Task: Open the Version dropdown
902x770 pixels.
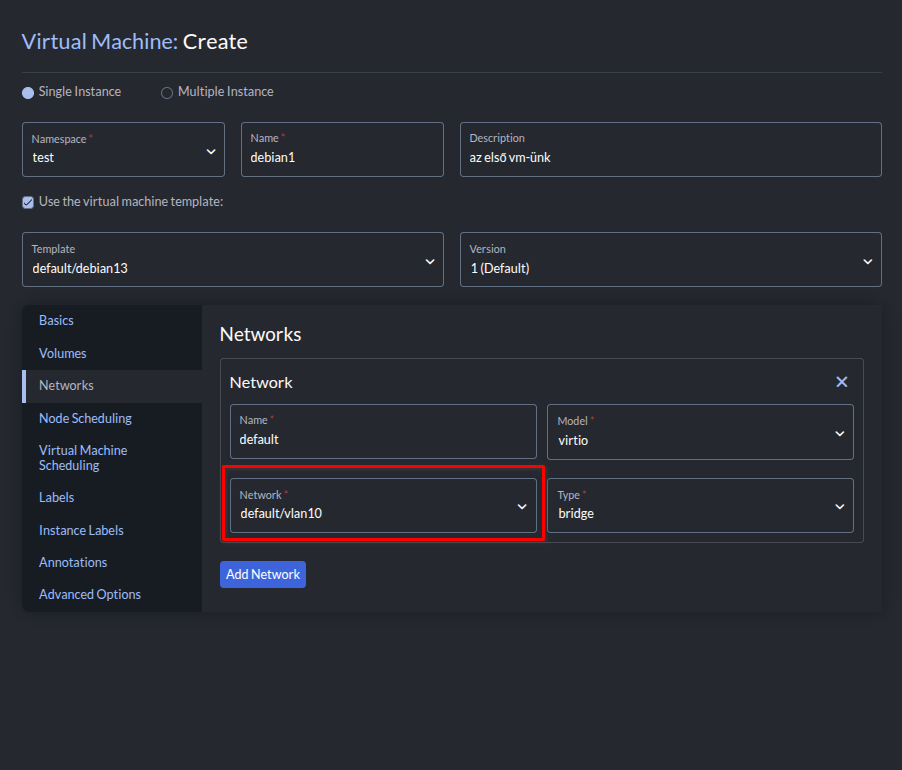Action: tap(670, 260)
